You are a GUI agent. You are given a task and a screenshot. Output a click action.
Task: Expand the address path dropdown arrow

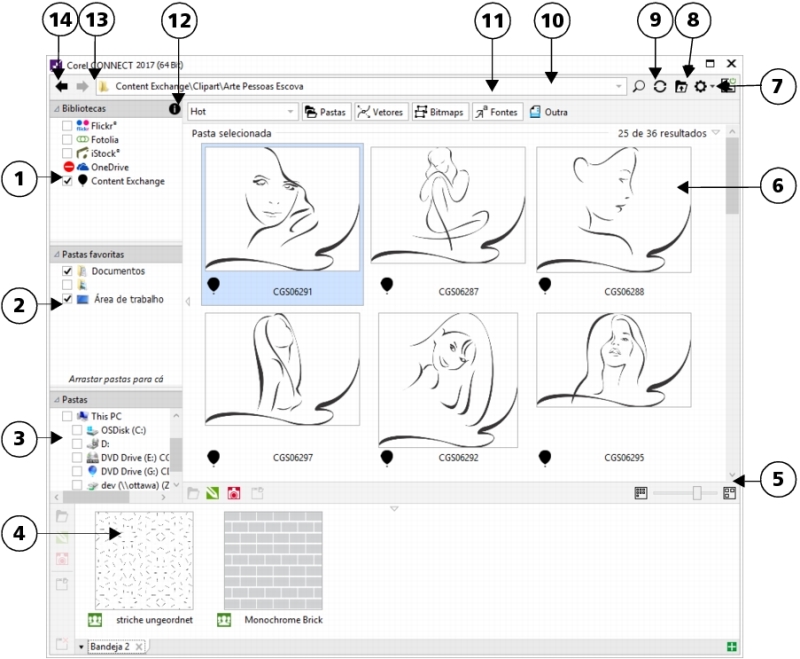click(x=620, y=87)
